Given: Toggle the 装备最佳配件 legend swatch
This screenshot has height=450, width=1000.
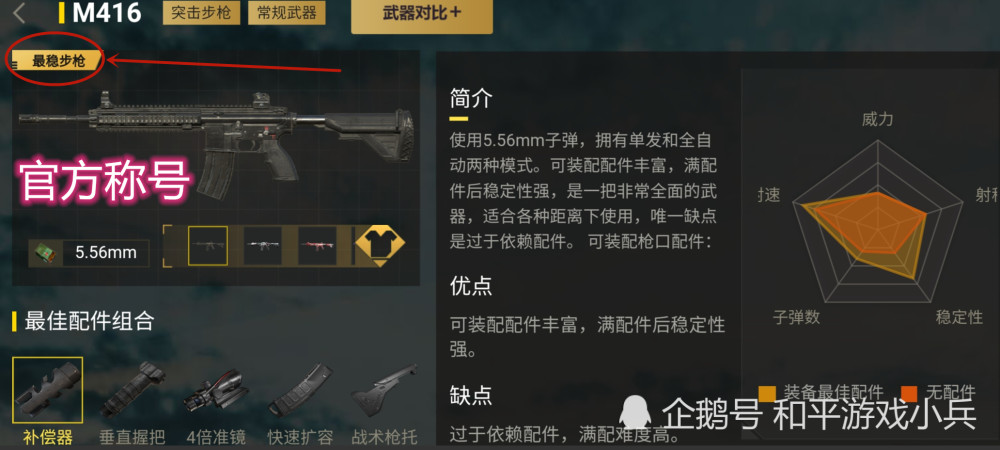Looking at the screenshot, I should (767, 394).
